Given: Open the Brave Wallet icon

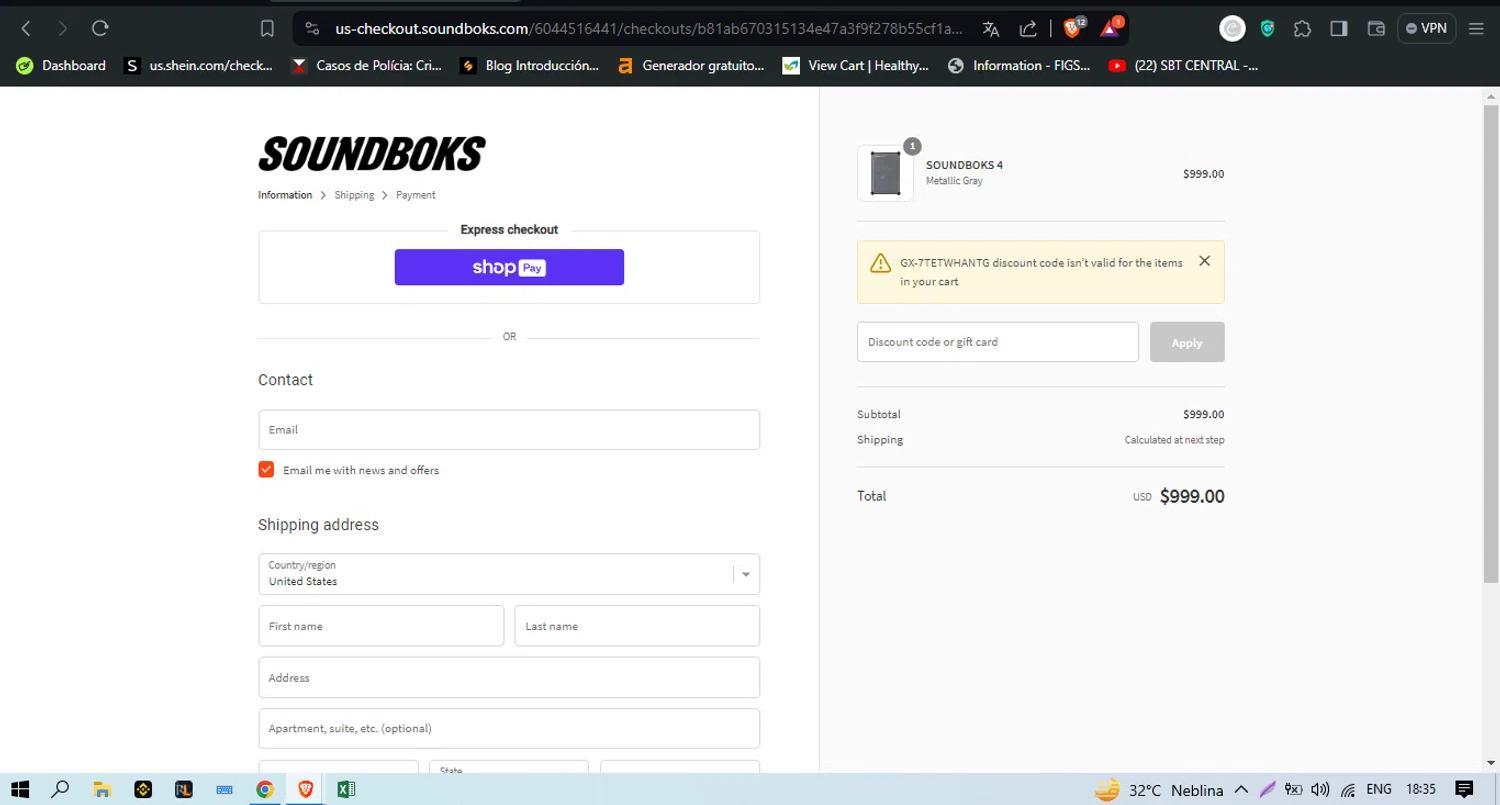Looking at the screenshot, I should click(x=1375, y=28).
